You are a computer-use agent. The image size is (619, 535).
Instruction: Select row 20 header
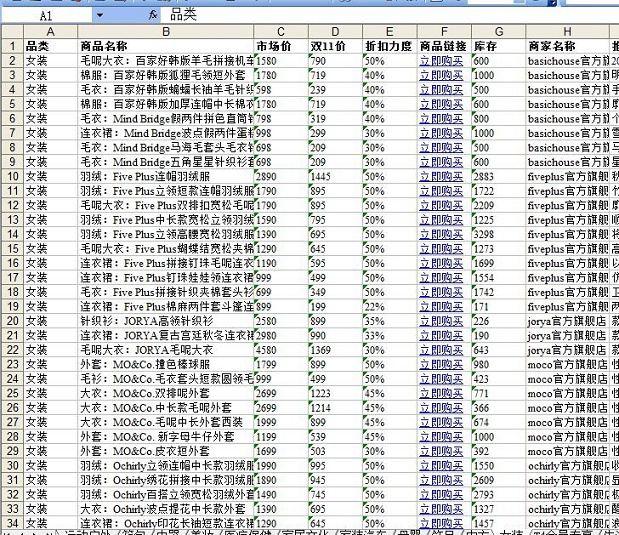pyautogui.click(x=12, y=321)
